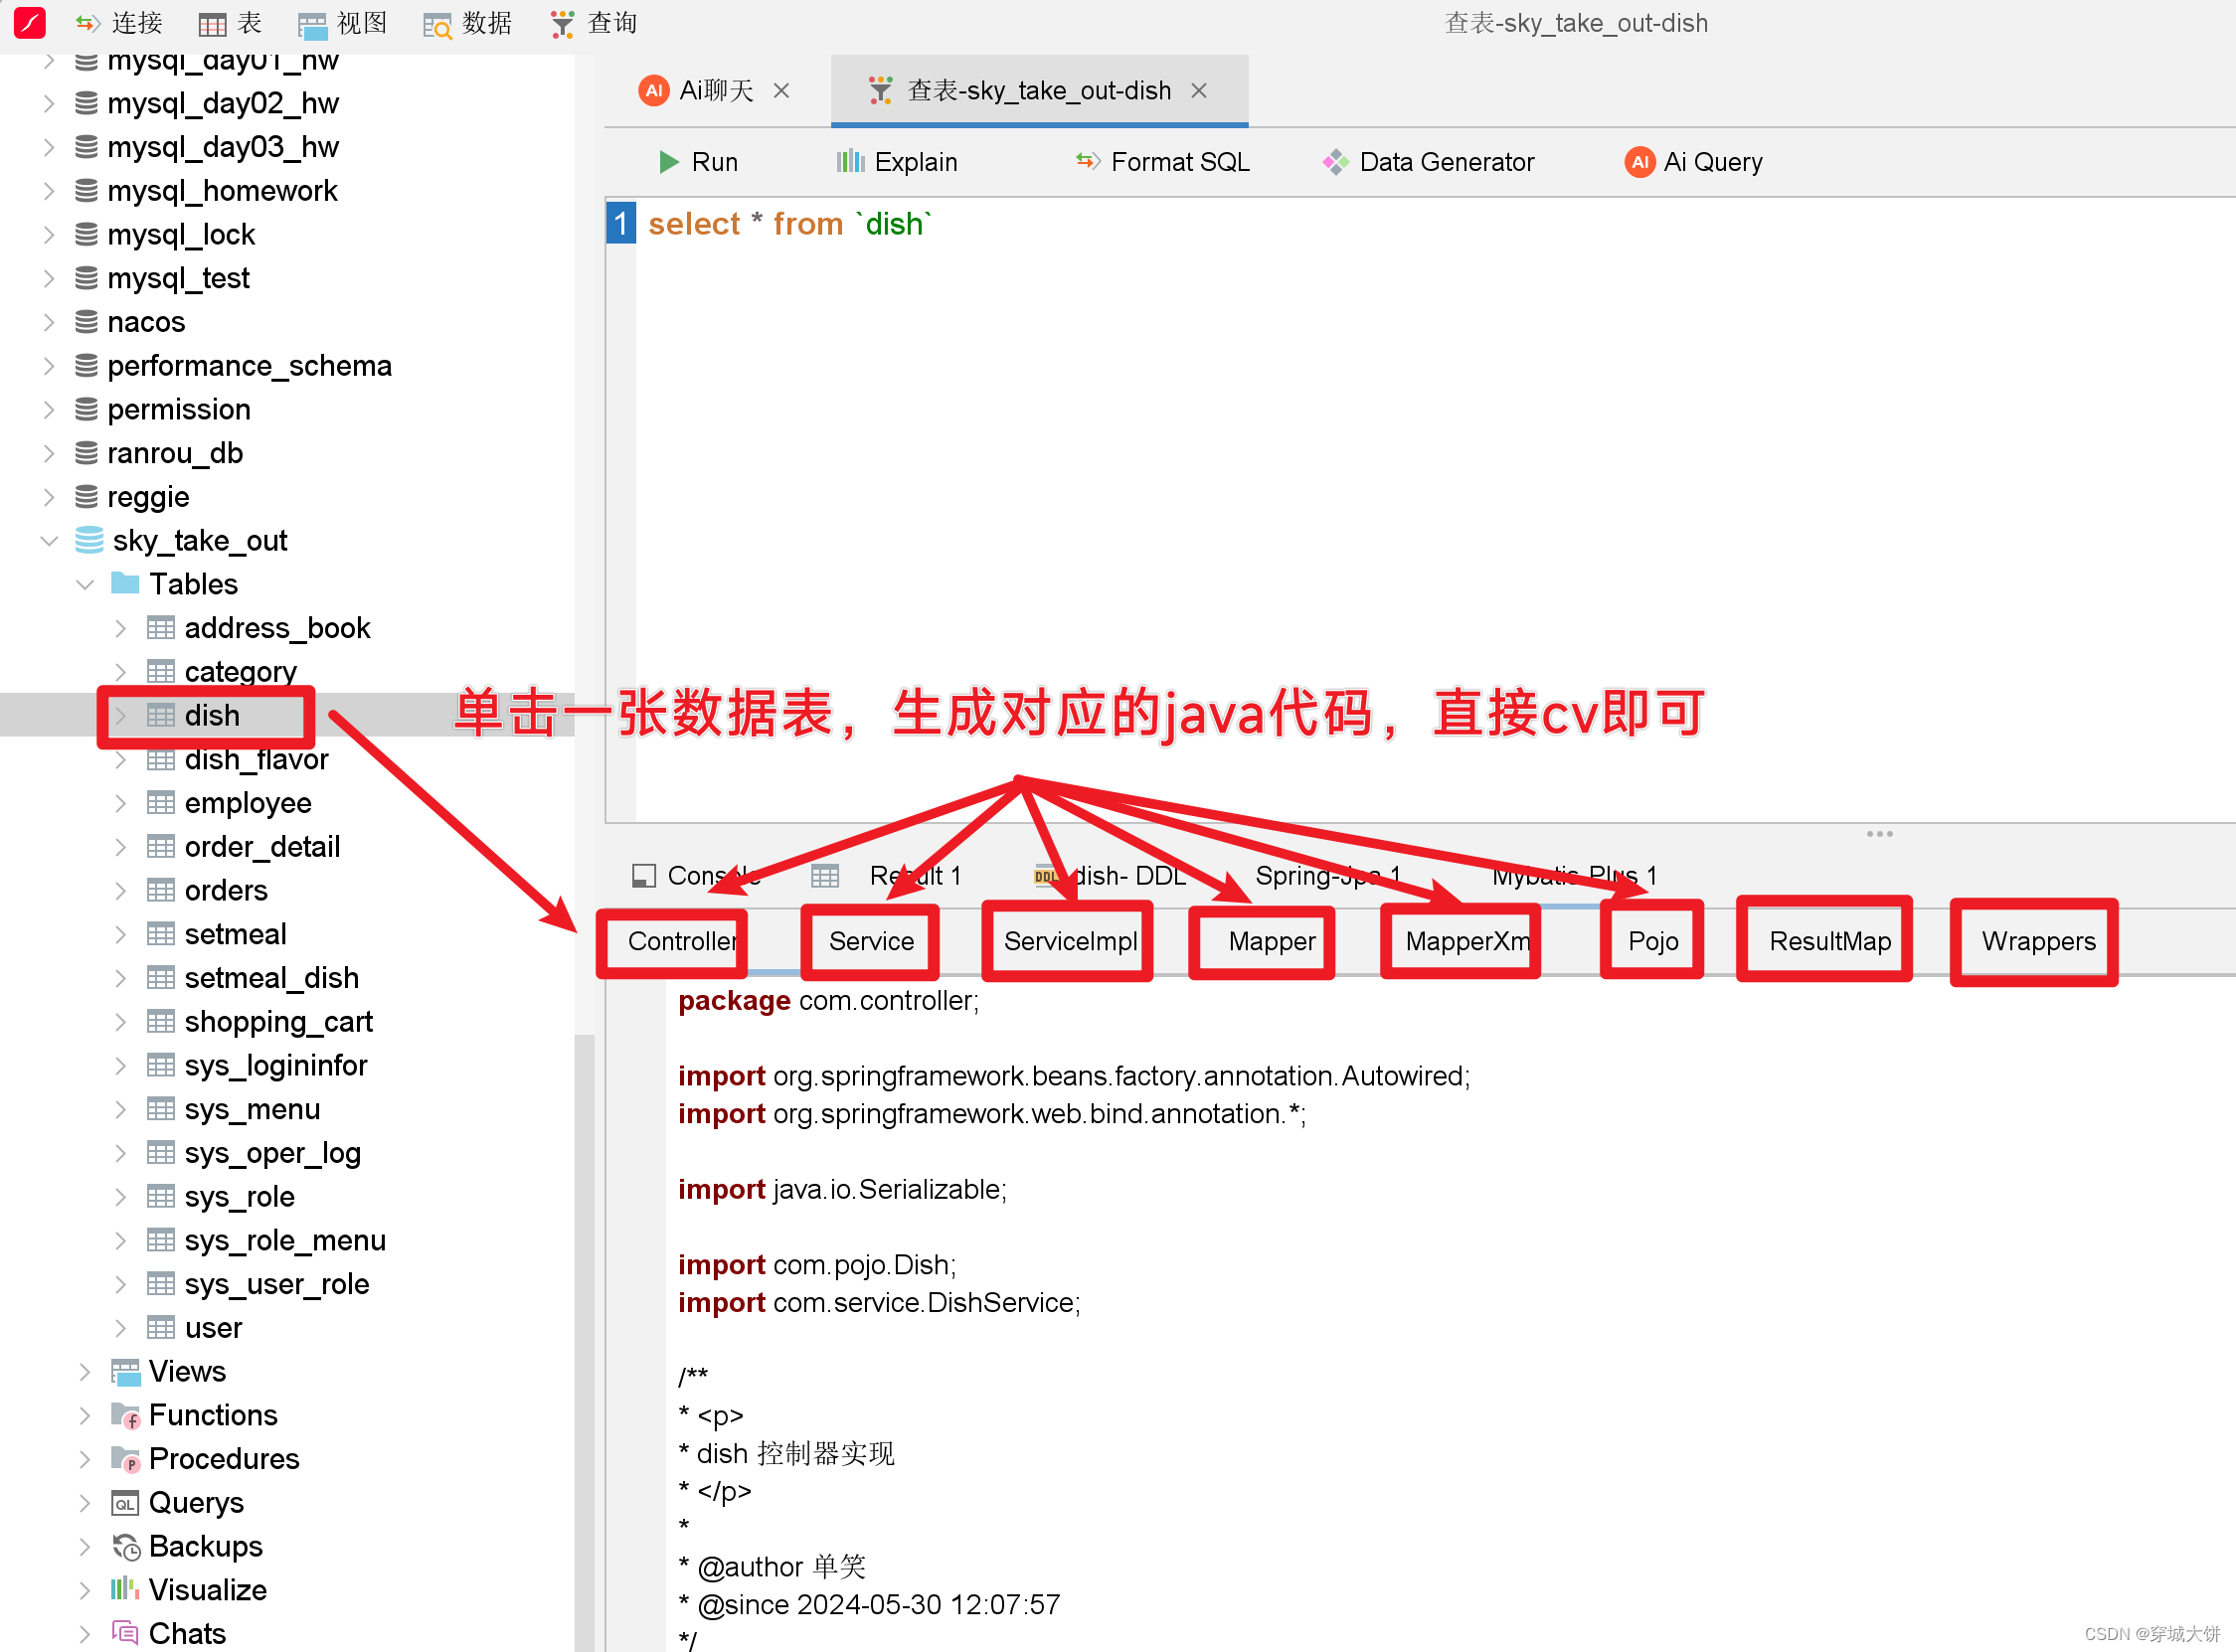Click the 表 table icon in the top toolbar
This screenshot has width=2236, height=1652.
pyautogui.click(x=213, y=23)
